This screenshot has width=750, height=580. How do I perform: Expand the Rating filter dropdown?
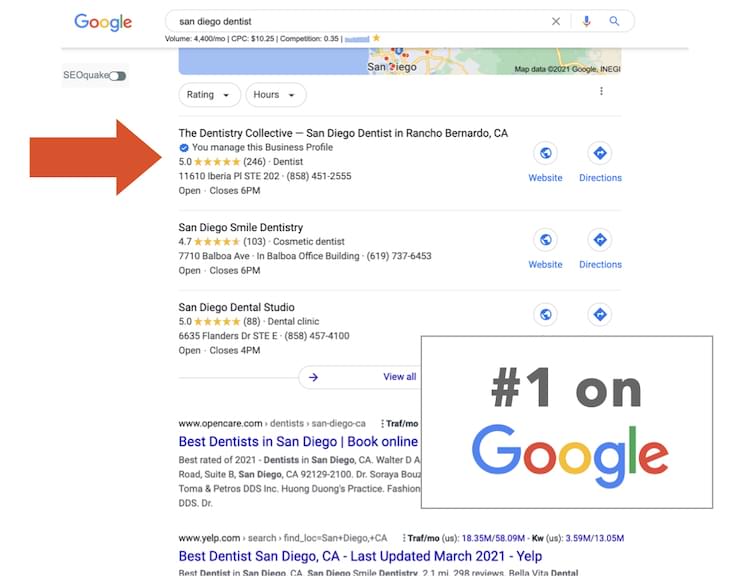coord(209,95)
